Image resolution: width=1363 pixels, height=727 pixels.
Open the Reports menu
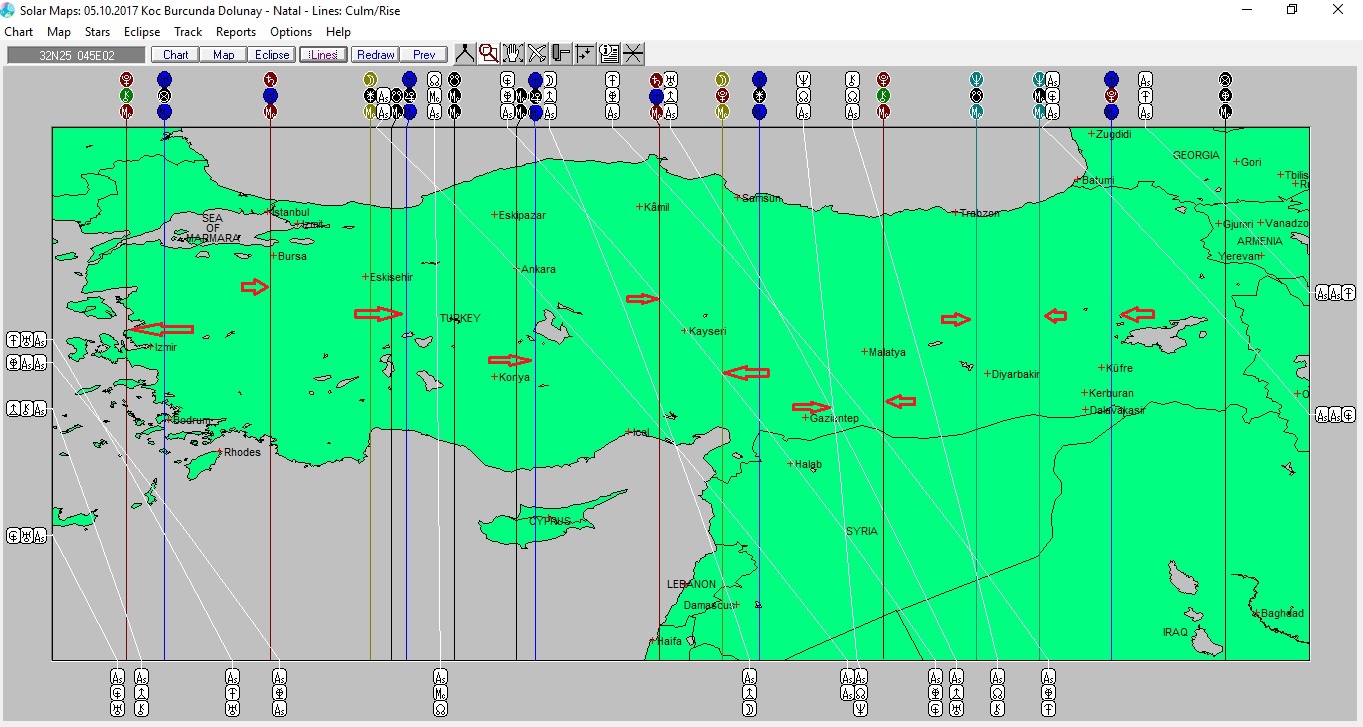click(236, 32)
